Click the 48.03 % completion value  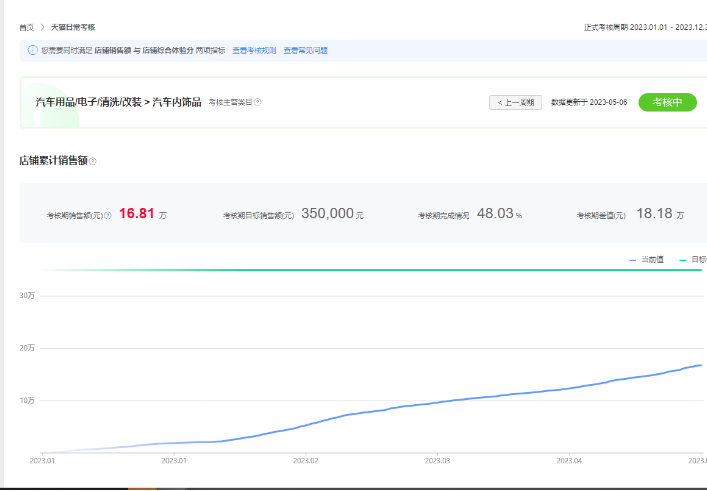click(x=499, y=214)
